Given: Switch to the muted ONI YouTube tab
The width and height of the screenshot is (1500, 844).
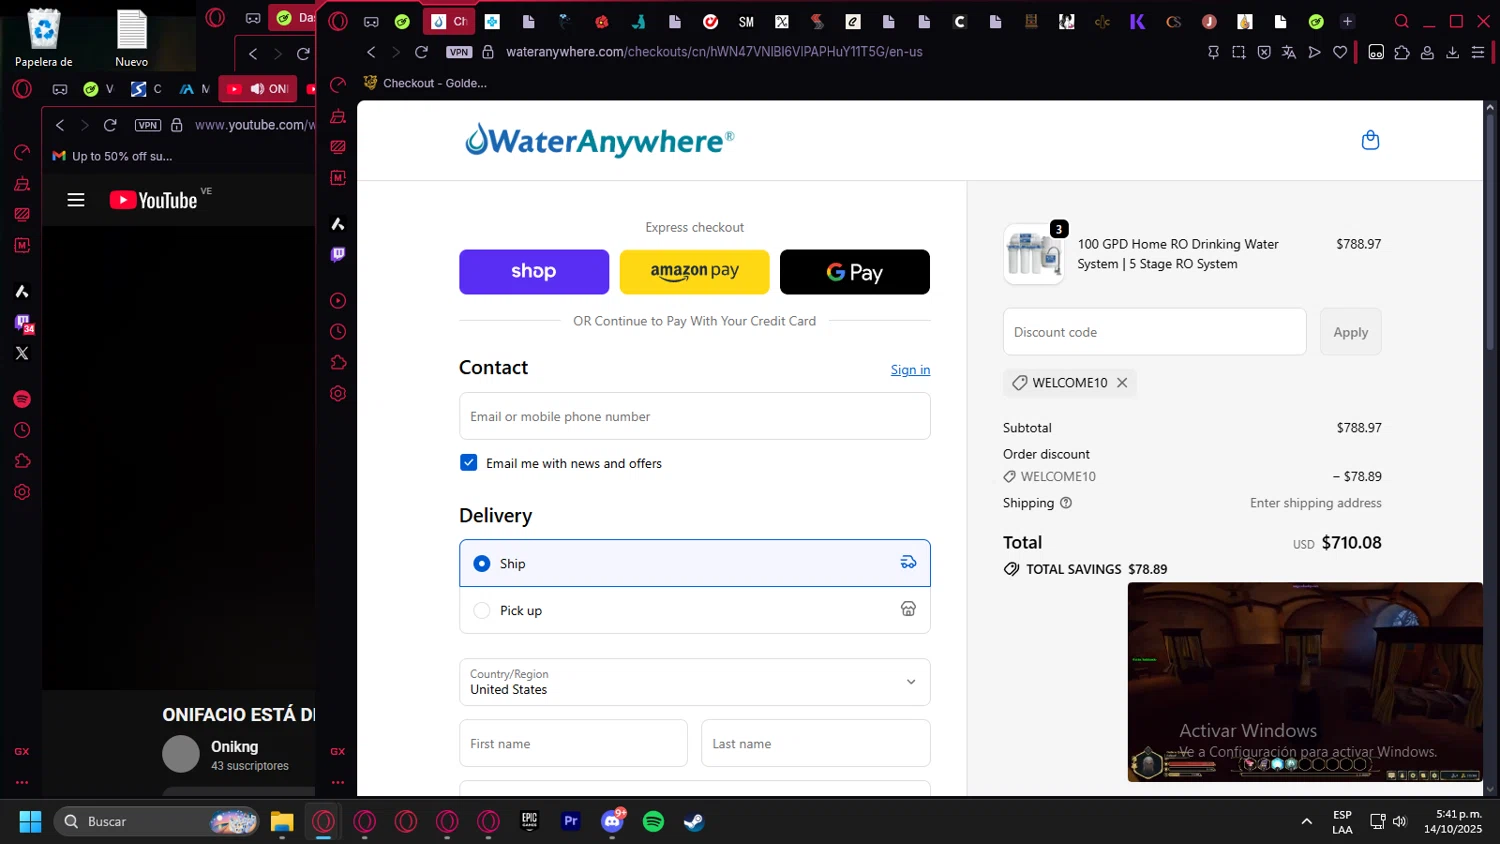Looking at the screenshot, I should (x=257, y=89).
